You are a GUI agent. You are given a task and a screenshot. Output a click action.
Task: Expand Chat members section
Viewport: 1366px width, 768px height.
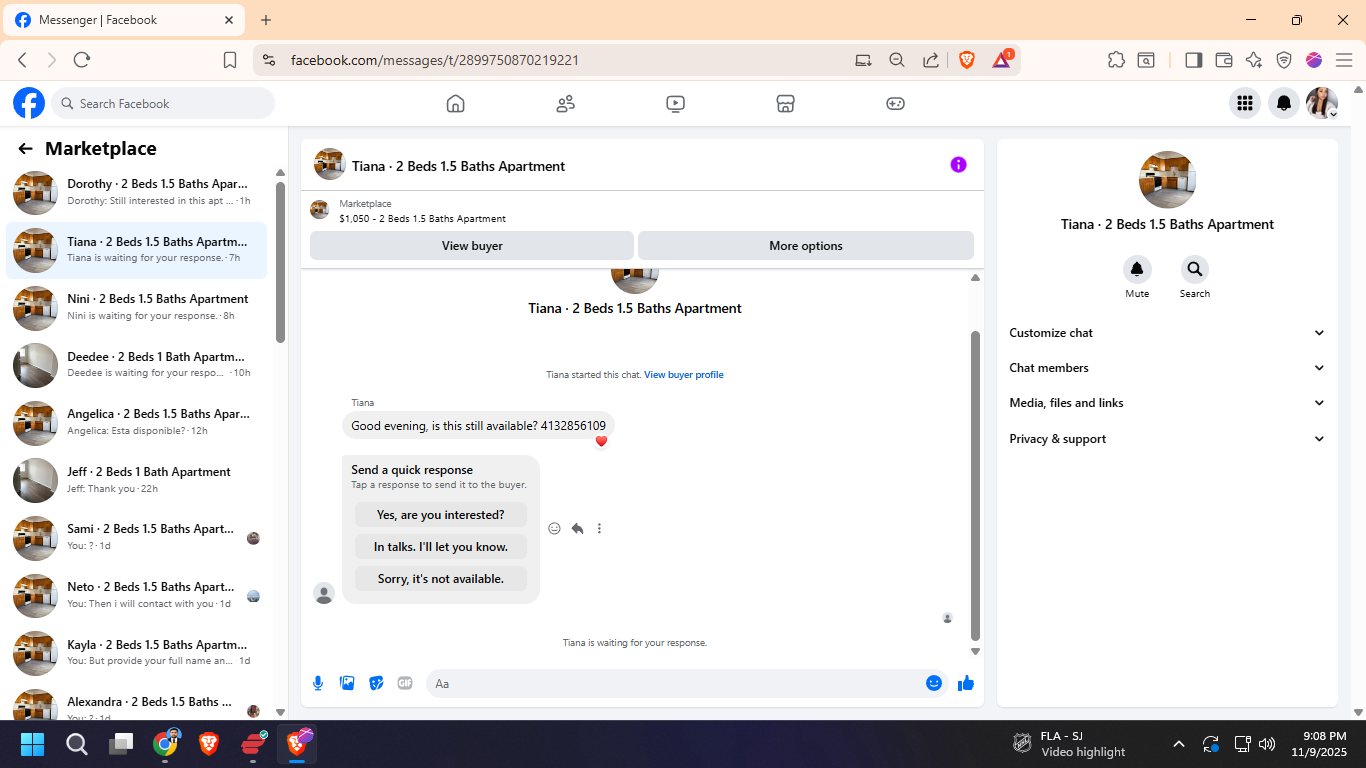pyautogui.click(x=1167, y=368)
